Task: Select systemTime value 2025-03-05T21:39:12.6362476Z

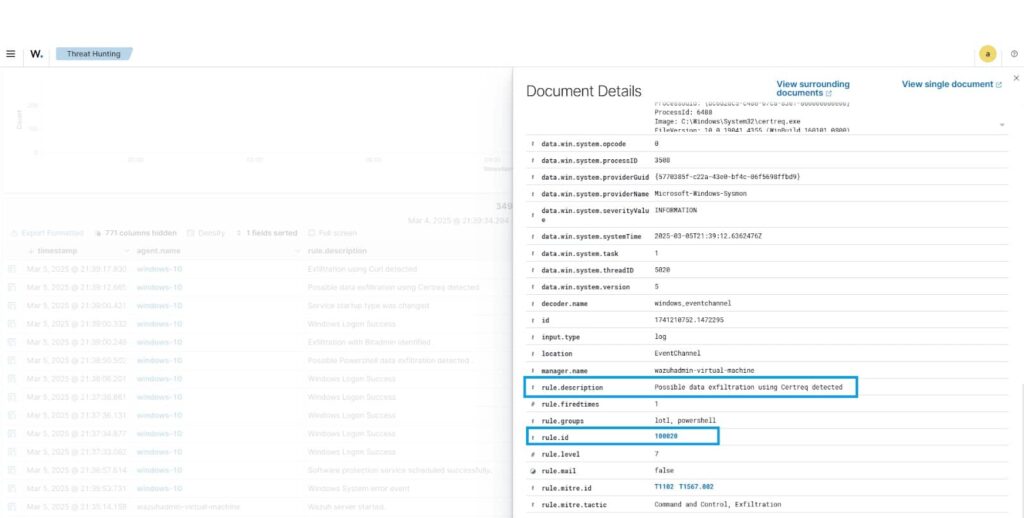Action: (x=708, y=236)
